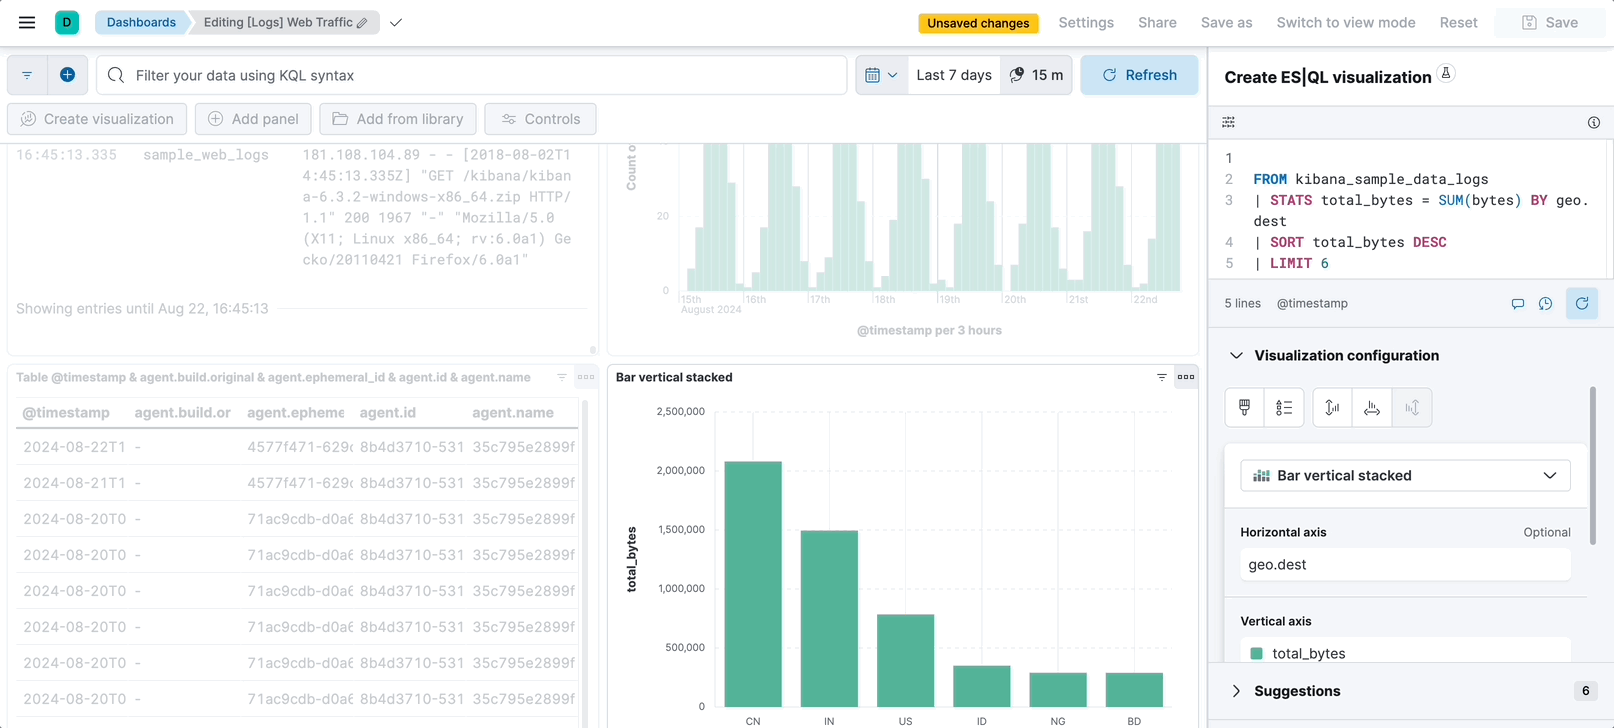1614x728 pixels.
Task: Click the search magnifier icon in KQL bar
Action: 116,75
